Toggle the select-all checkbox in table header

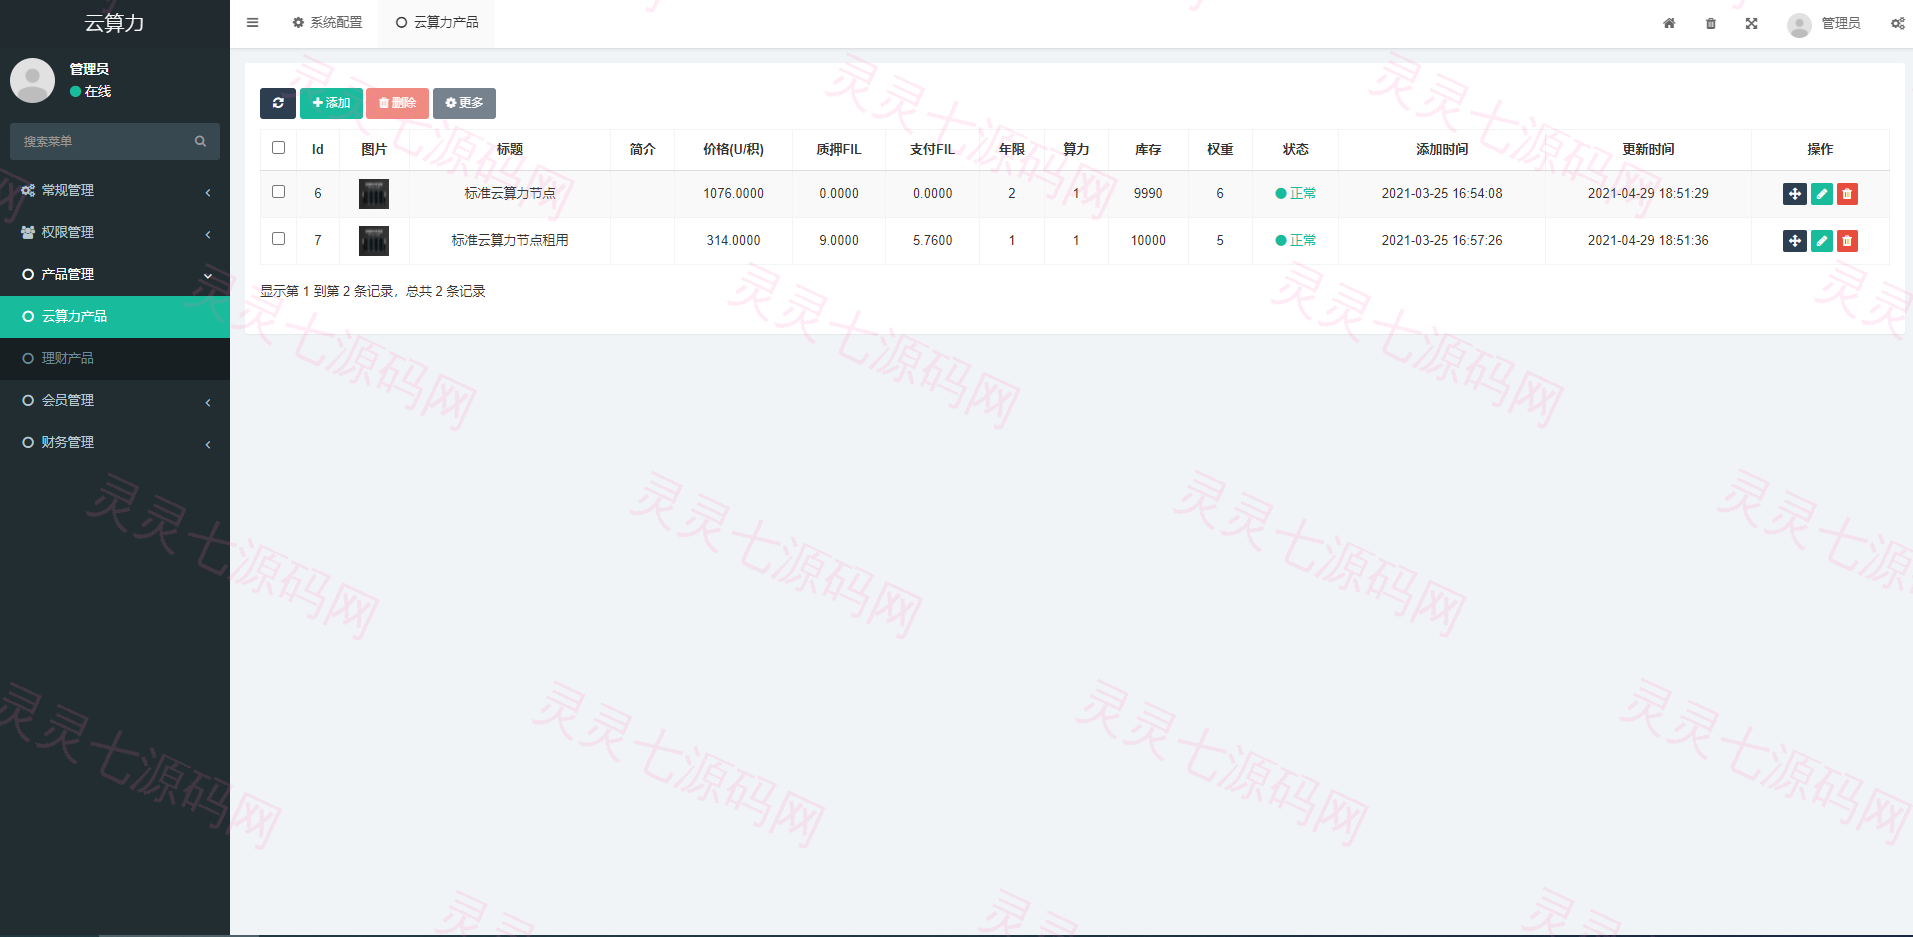coord(278,148)
